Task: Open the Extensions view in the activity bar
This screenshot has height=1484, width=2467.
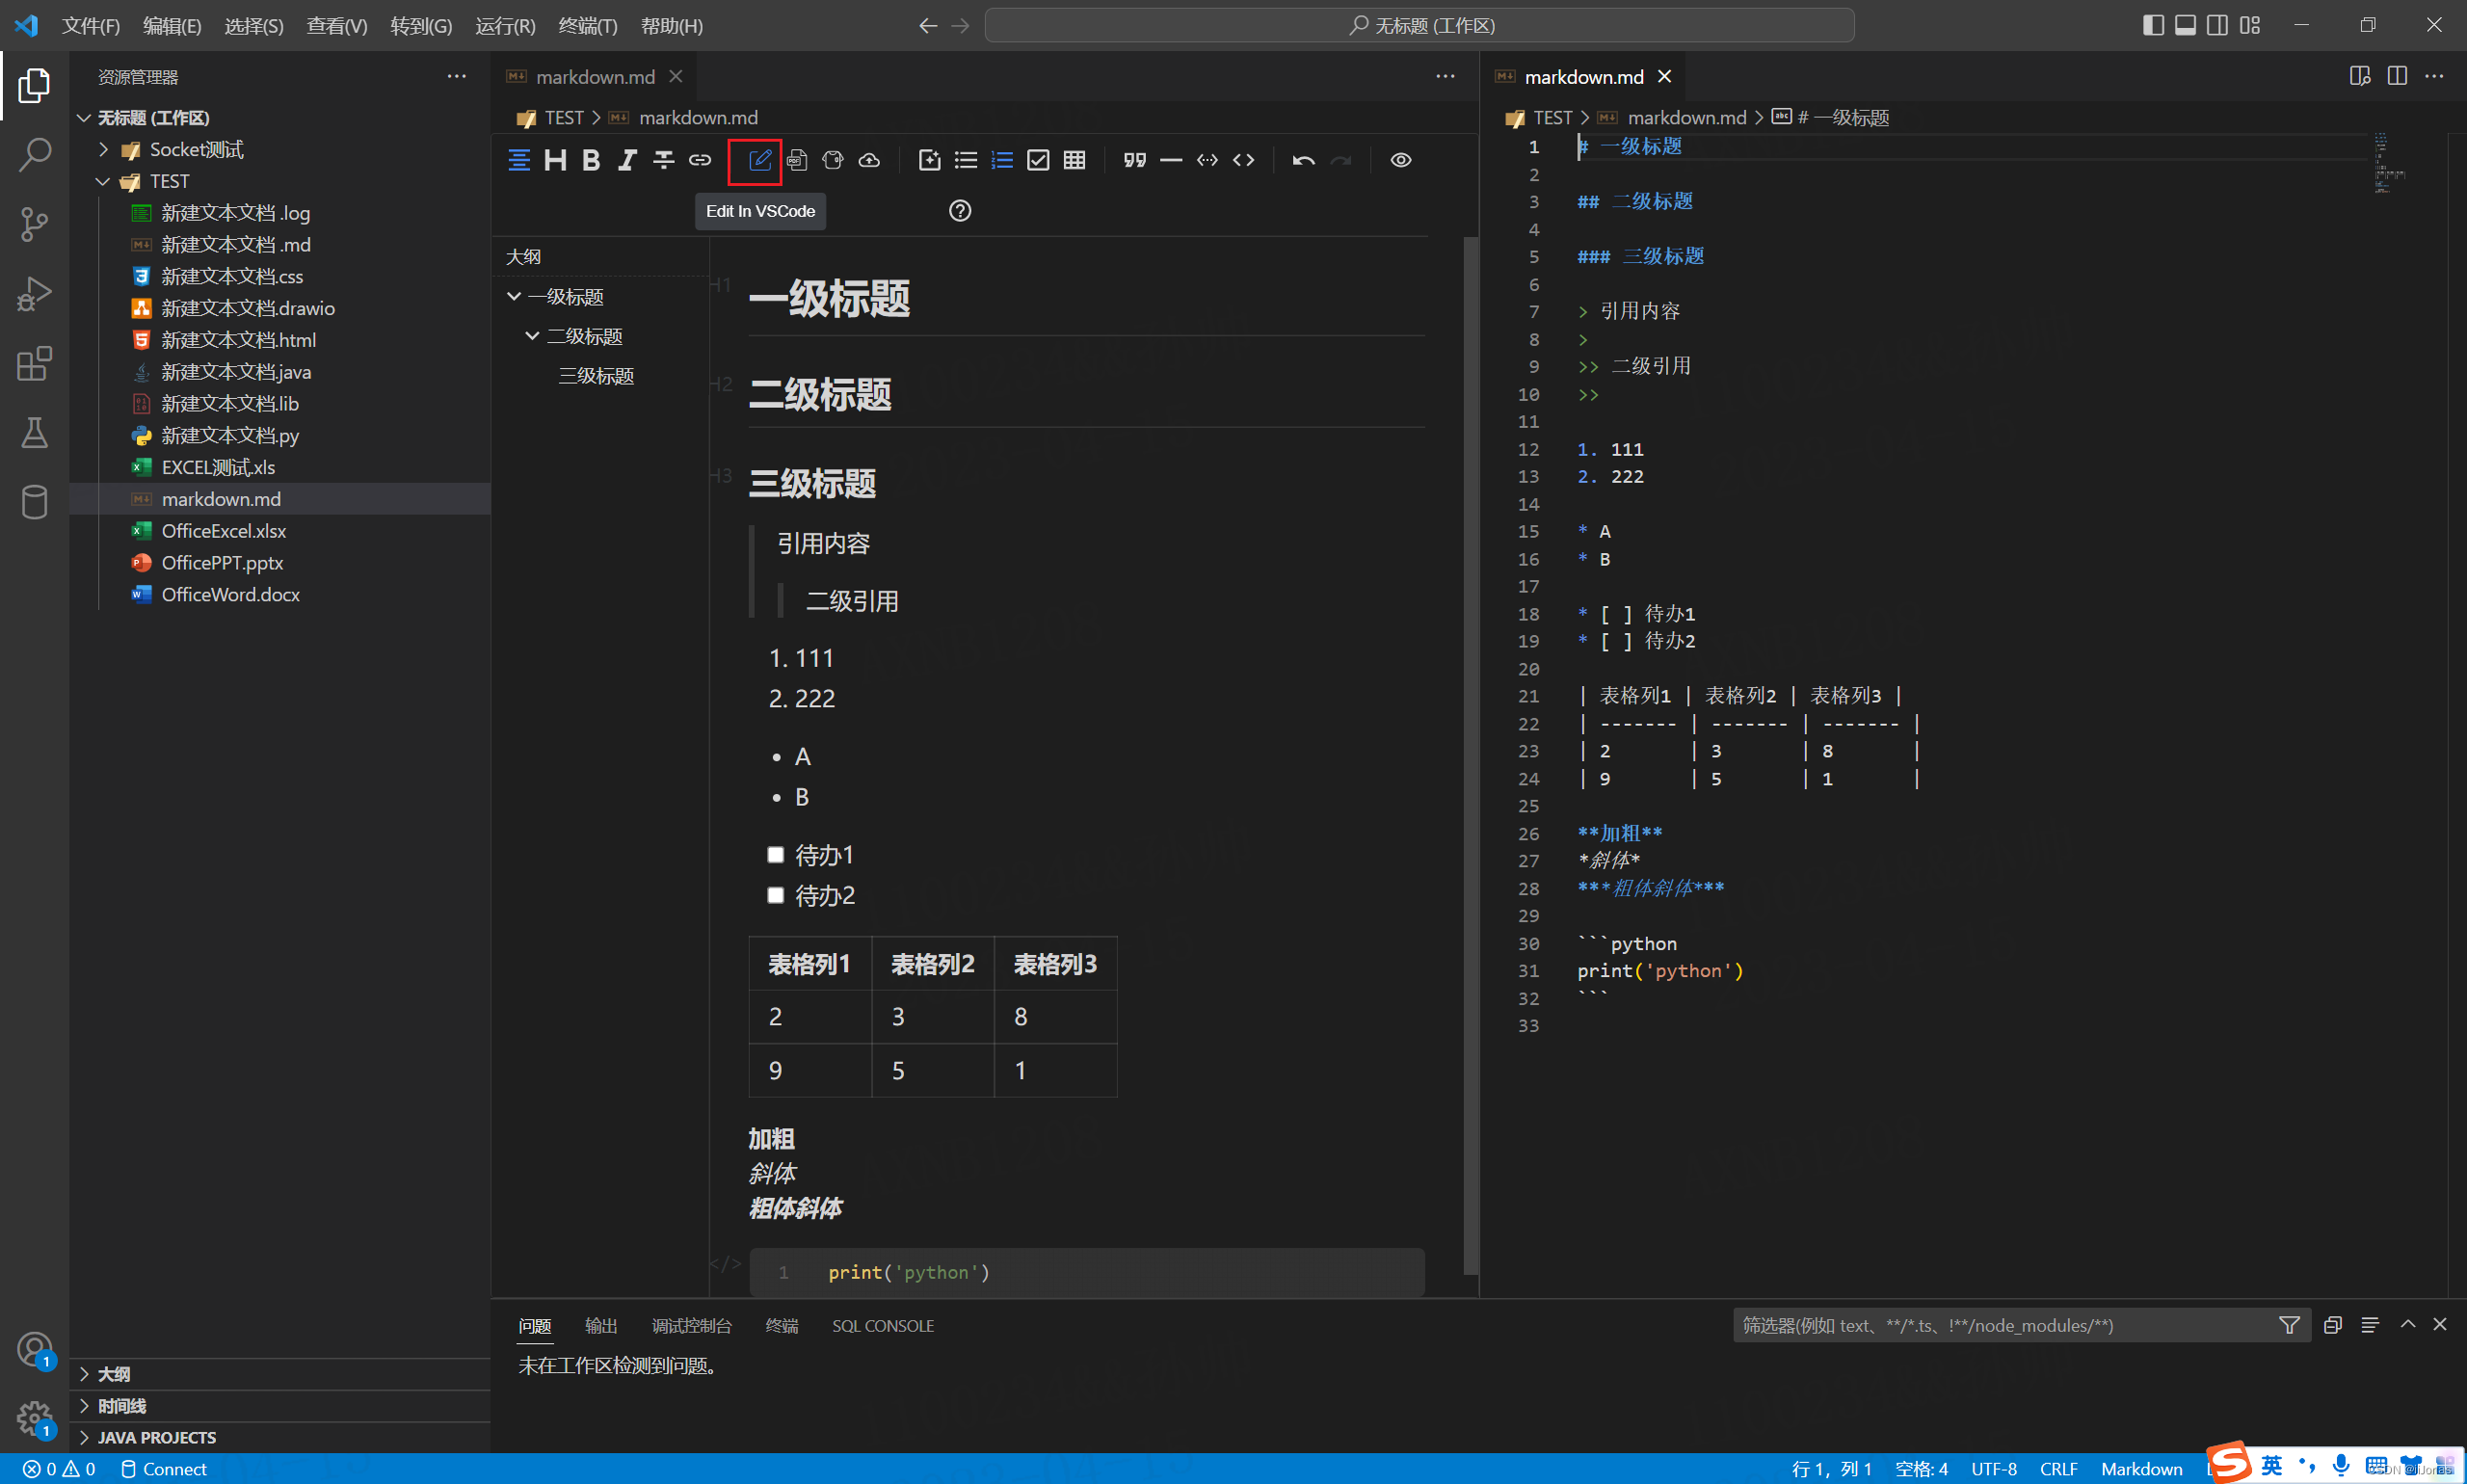Action: coord(34,364)
